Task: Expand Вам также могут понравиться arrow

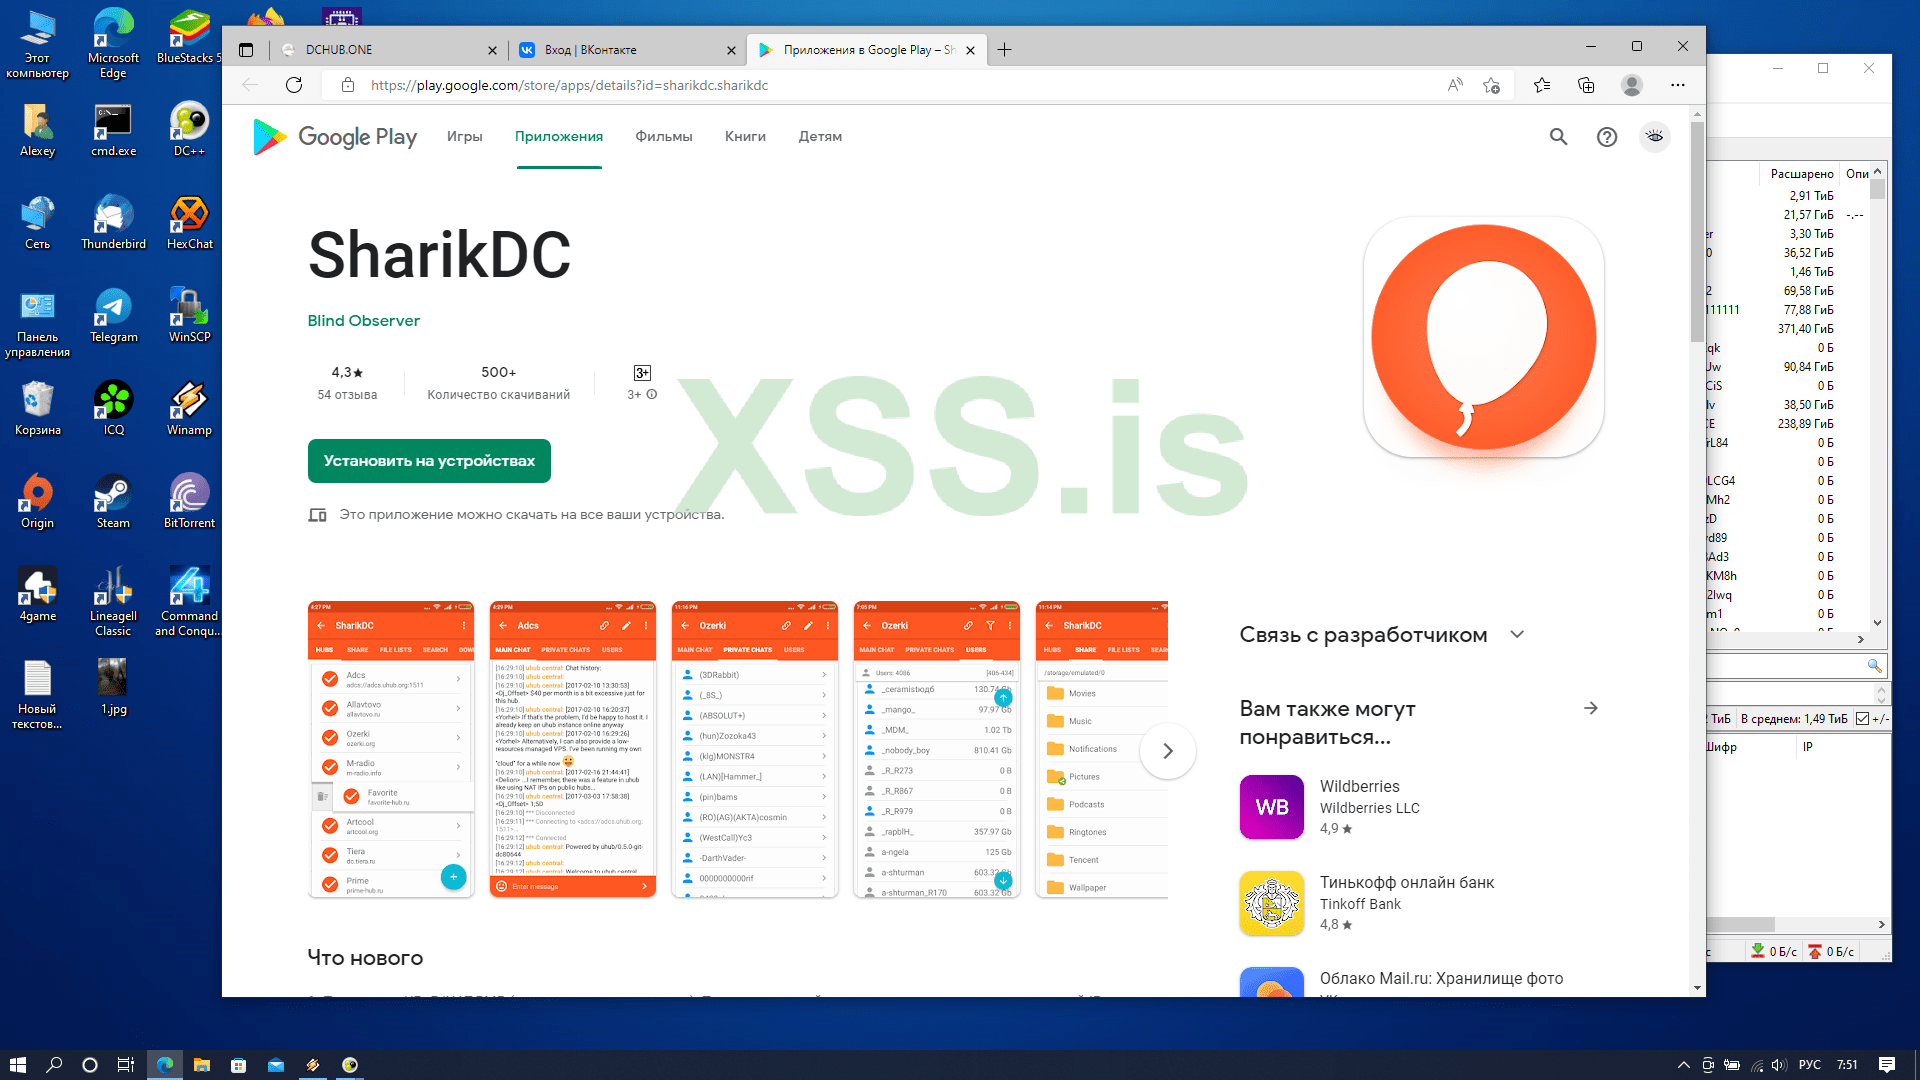Action: (x=1591, y=708)
